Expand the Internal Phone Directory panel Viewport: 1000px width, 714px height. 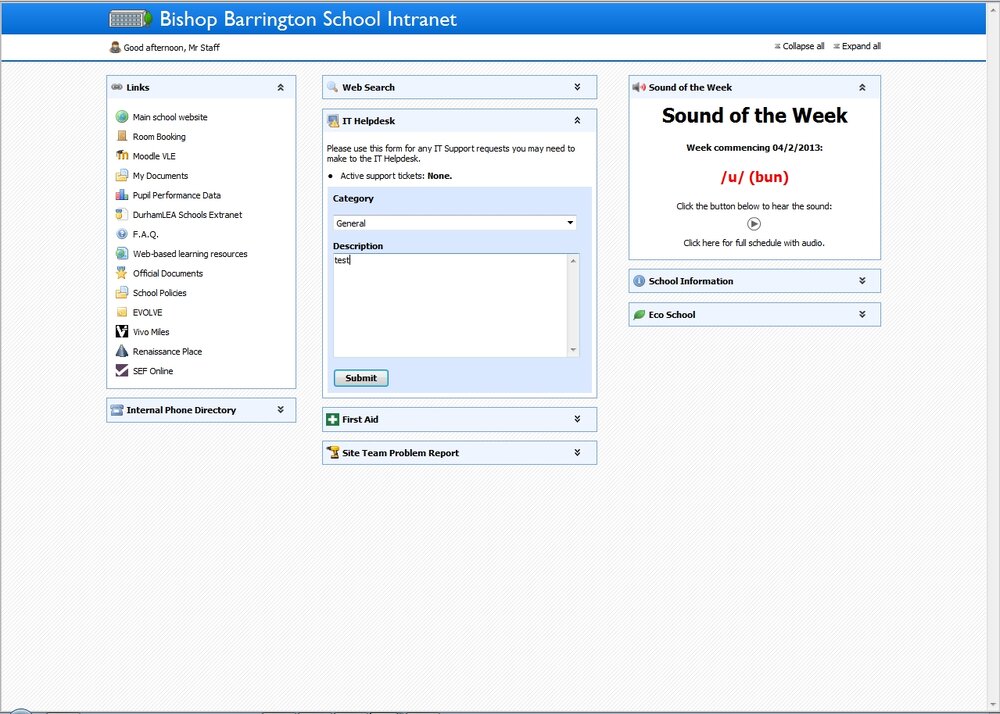click(281, 410)
